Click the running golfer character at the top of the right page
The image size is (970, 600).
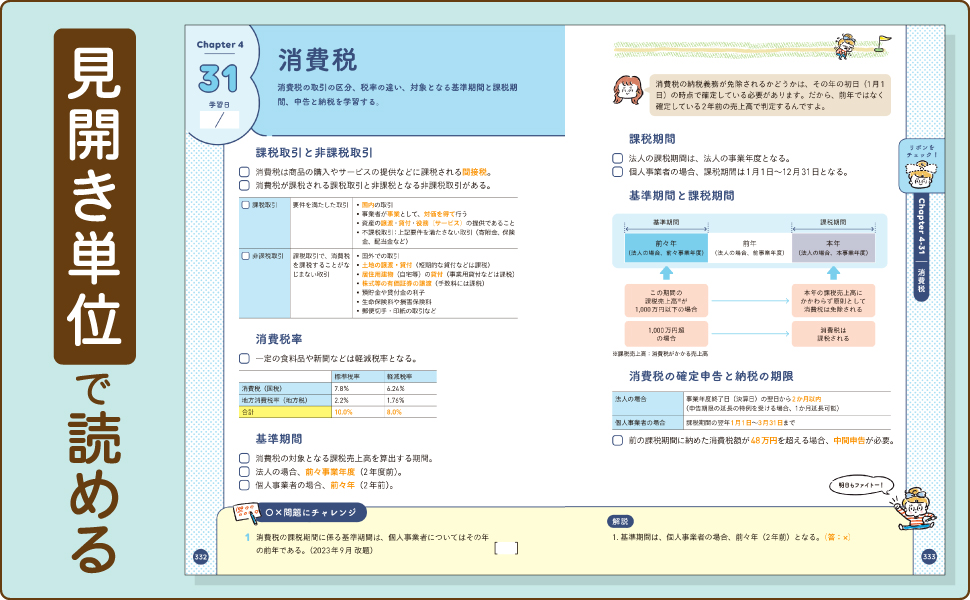pyautogui.click(x=845, y=46)
